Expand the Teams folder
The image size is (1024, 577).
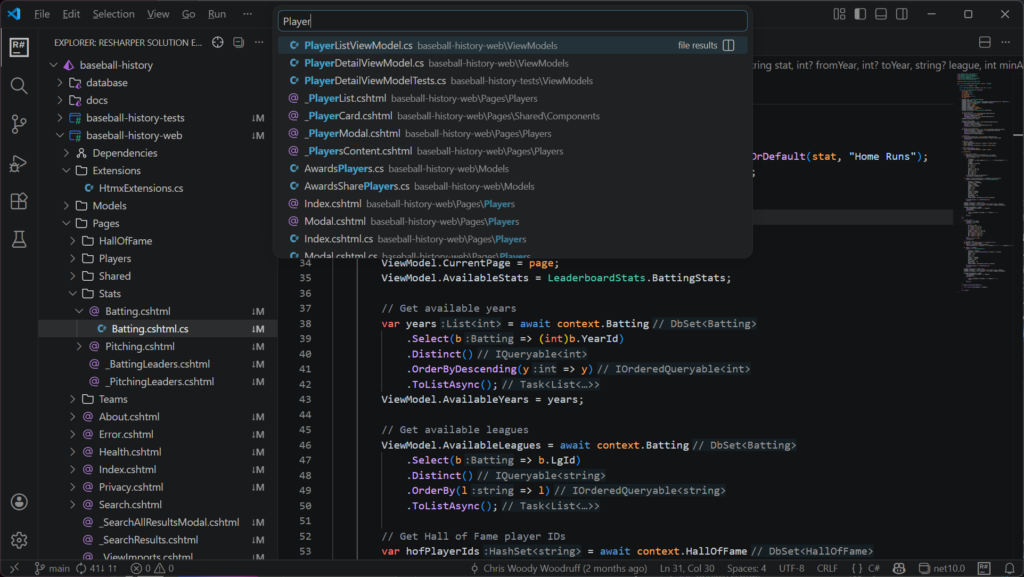point(112,399)
